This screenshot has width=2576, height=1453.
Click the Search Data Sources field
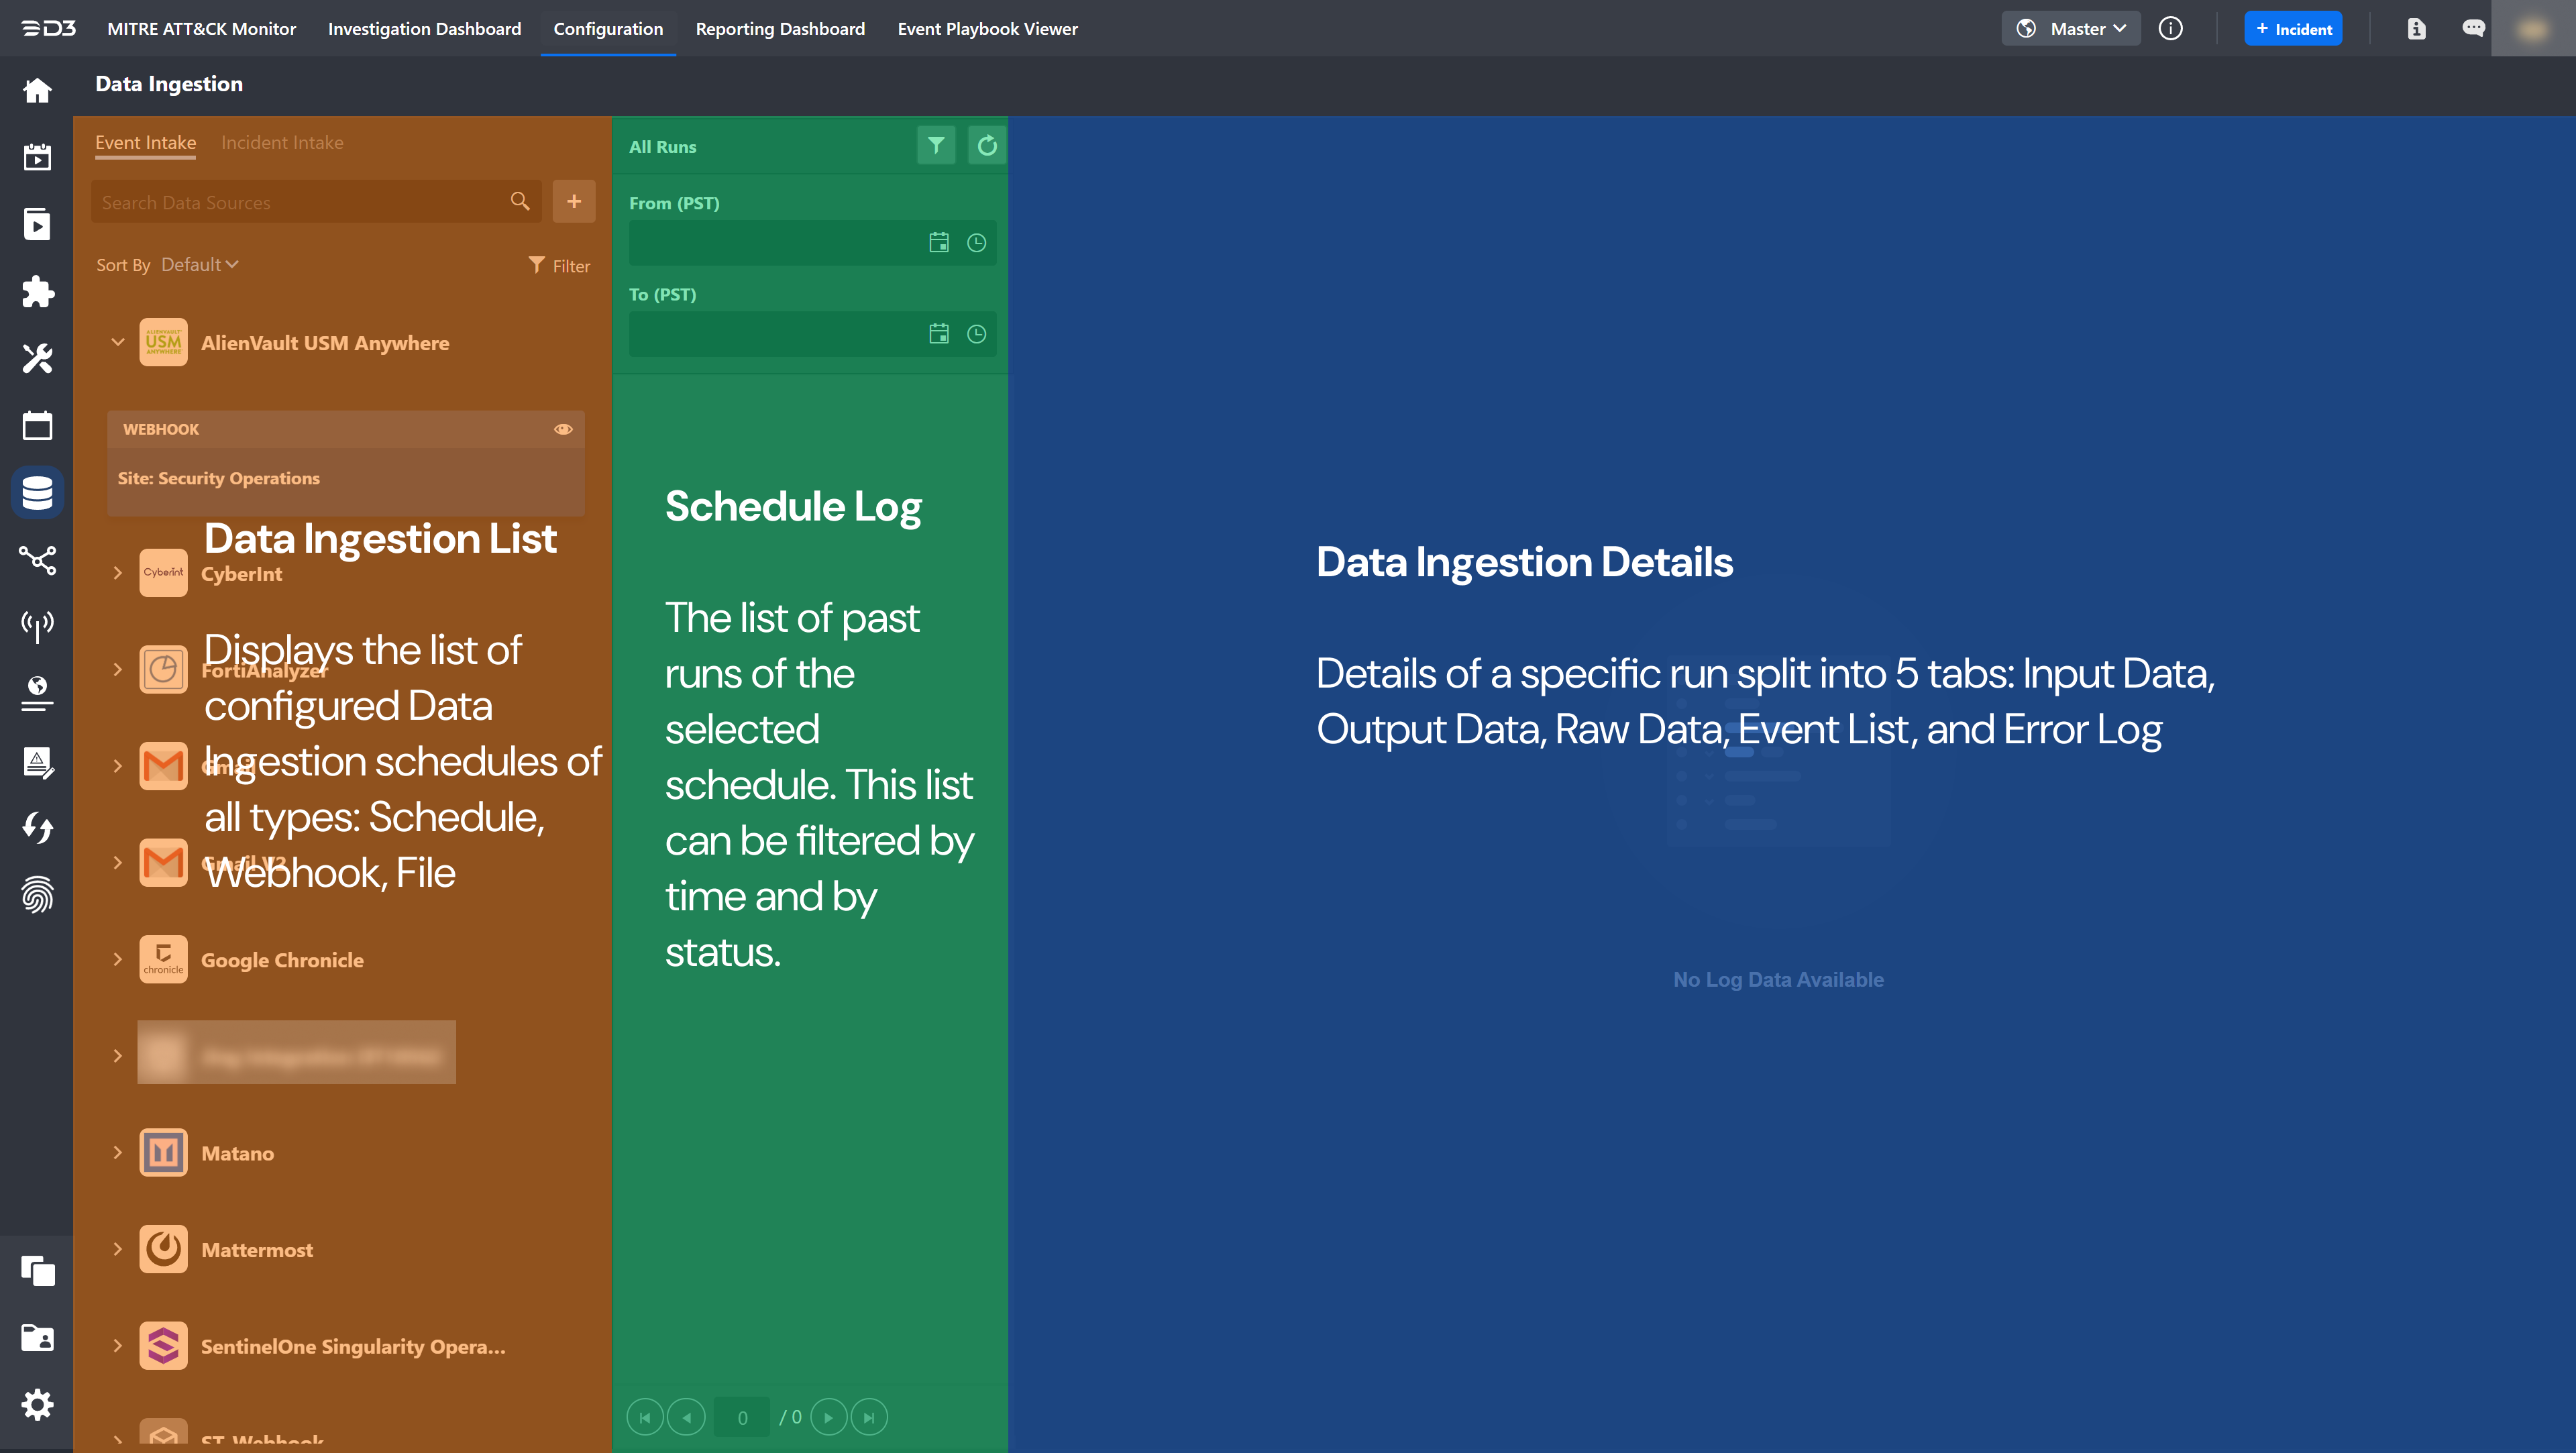click(x=300, y=203)
